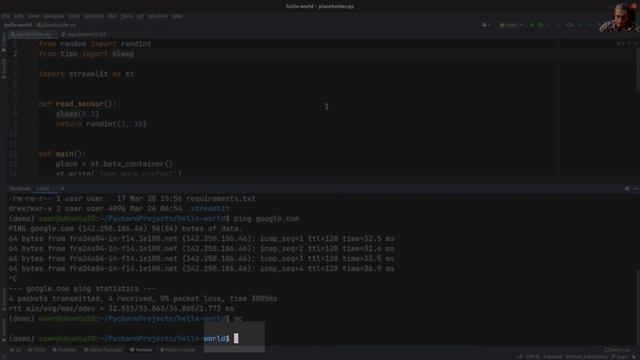The height and width of the screenshot is (360, 640).
Task: Toggle the Terminal tool window button
Action: [142, 350]
